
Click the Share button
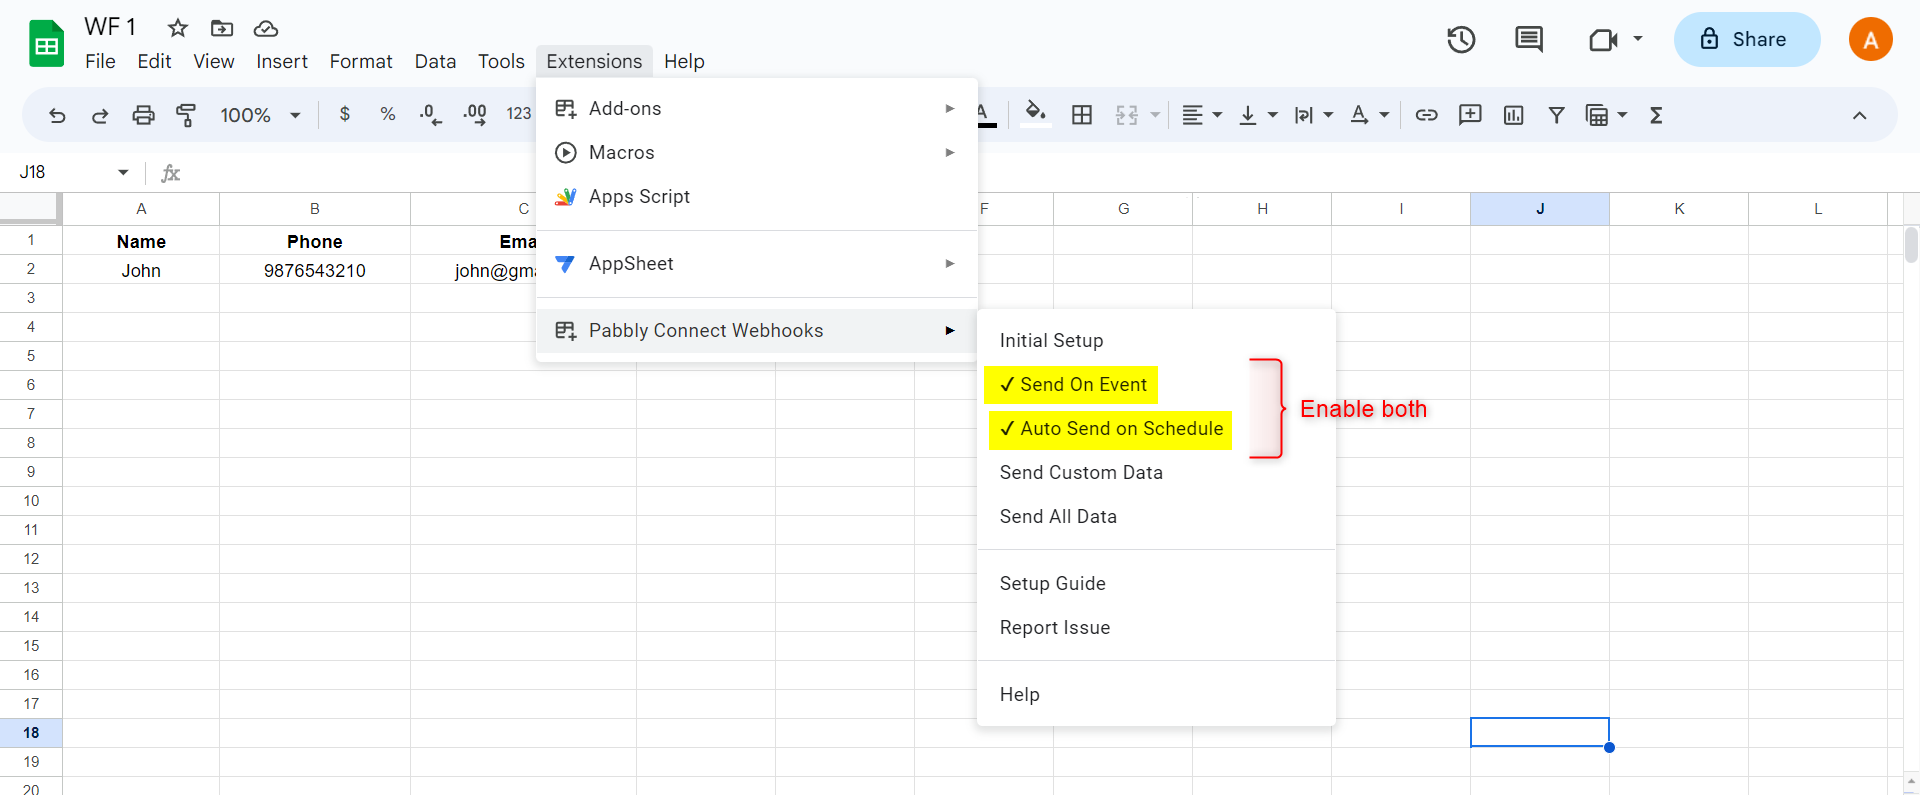(x=1746, y=40)
